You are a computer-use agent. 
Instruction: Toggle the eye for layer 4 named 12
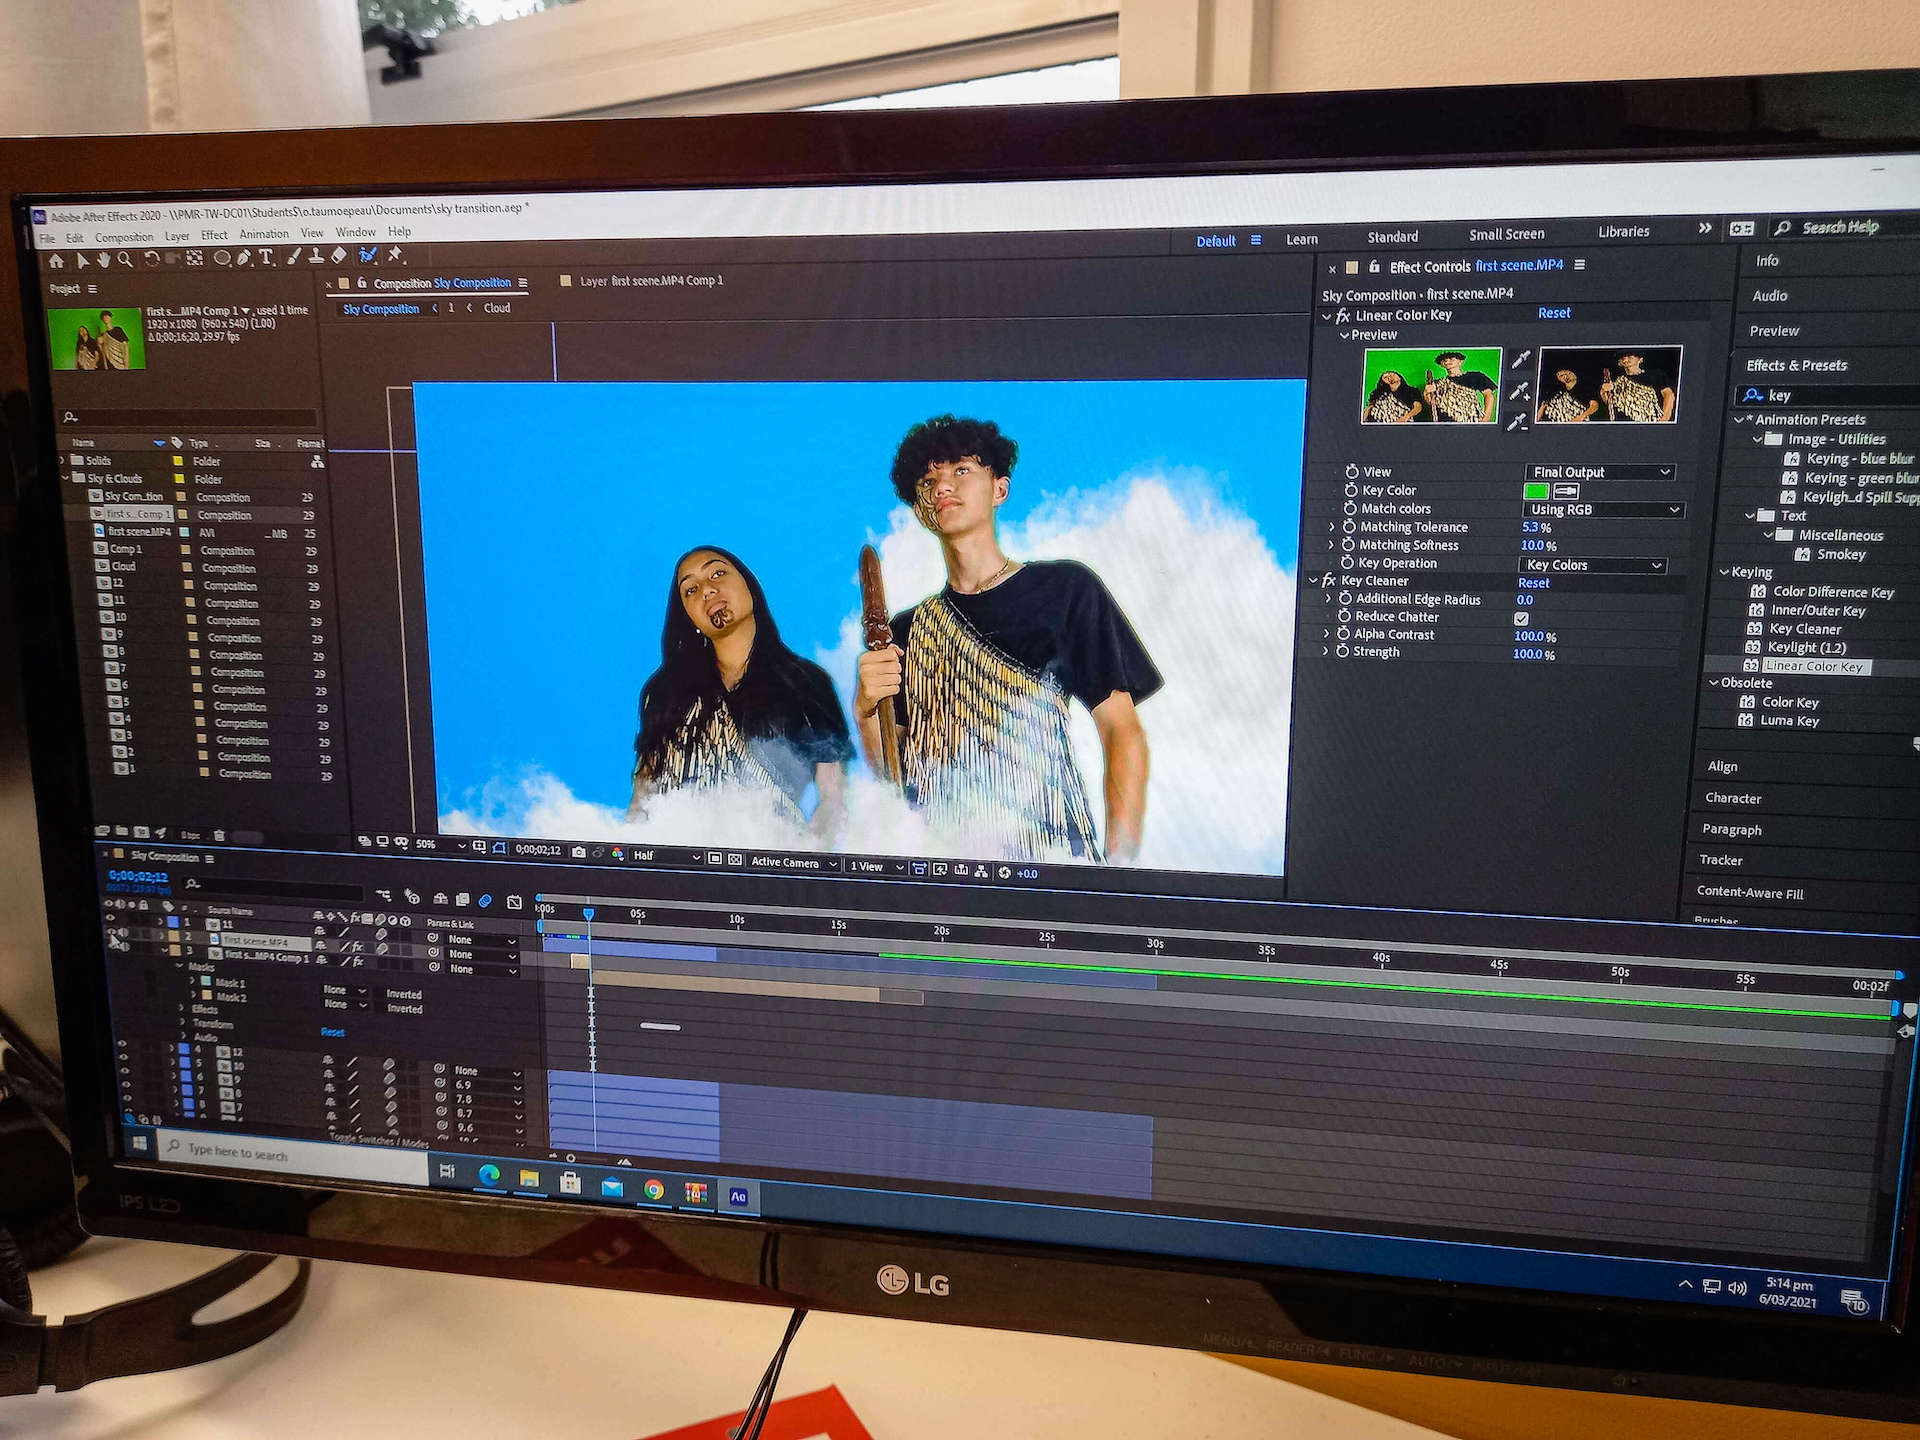pyautogui.click(x=122, y=1043)
